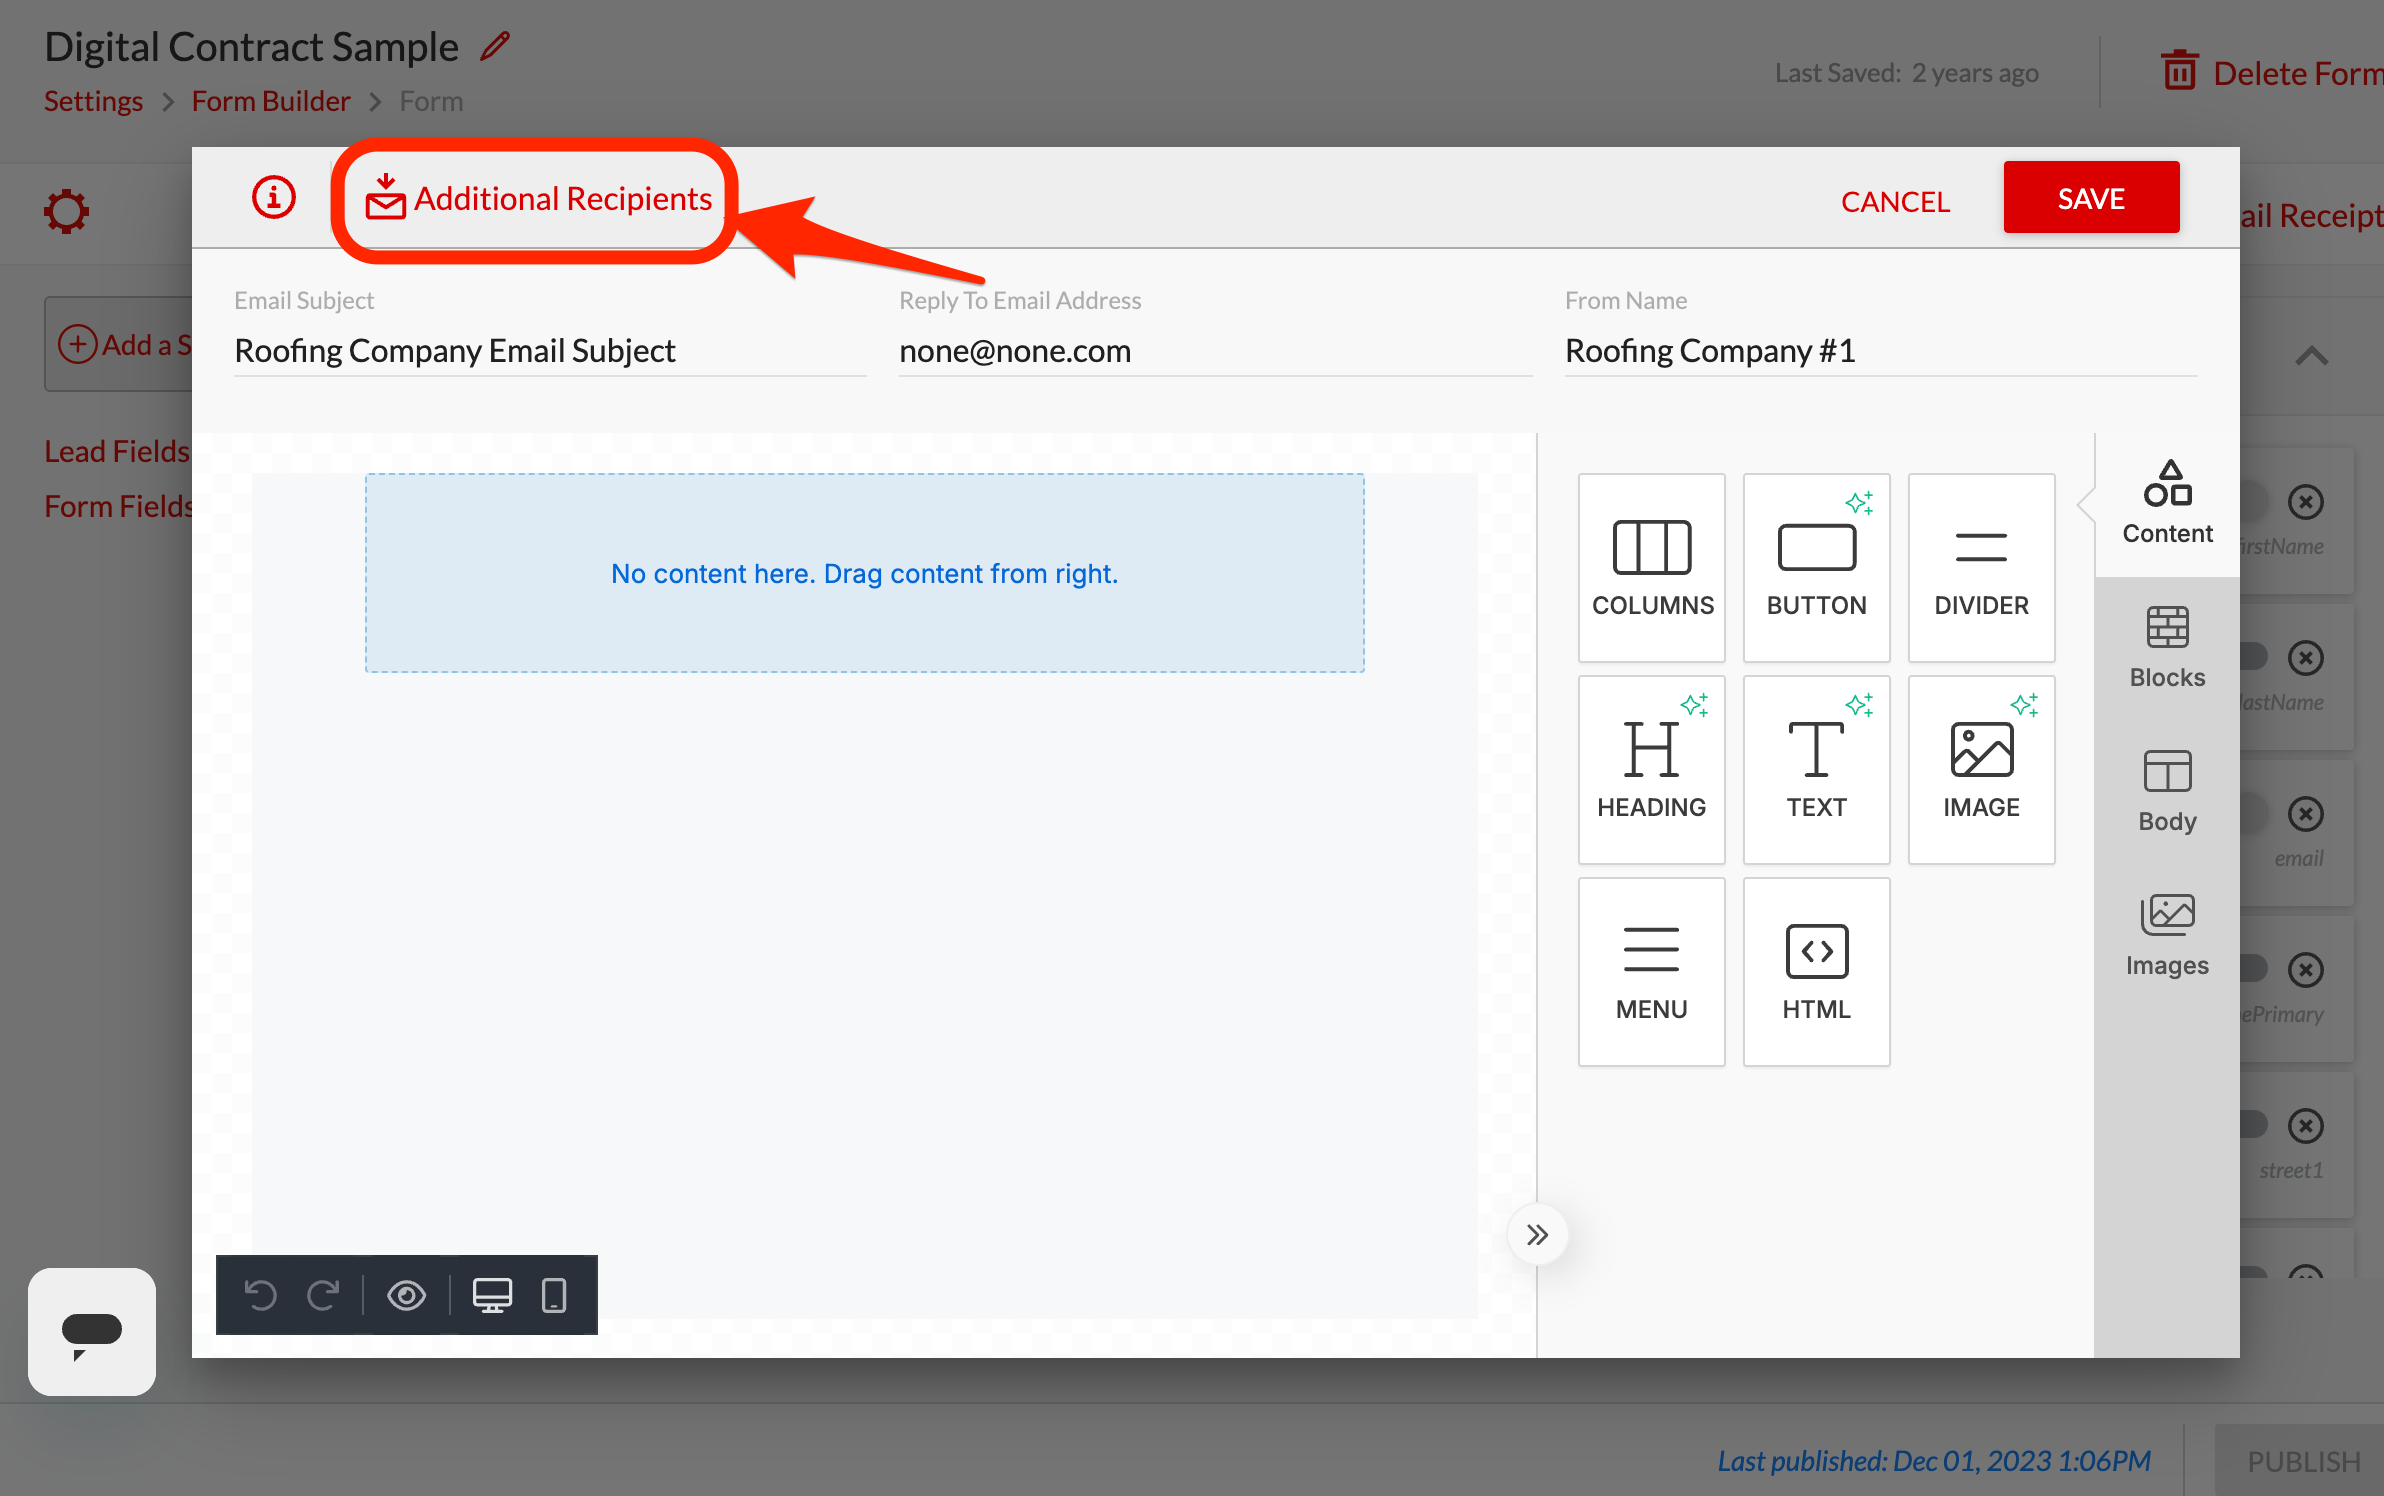Select the Menu content block
2384x1496 pixels.
point(1652,971)
